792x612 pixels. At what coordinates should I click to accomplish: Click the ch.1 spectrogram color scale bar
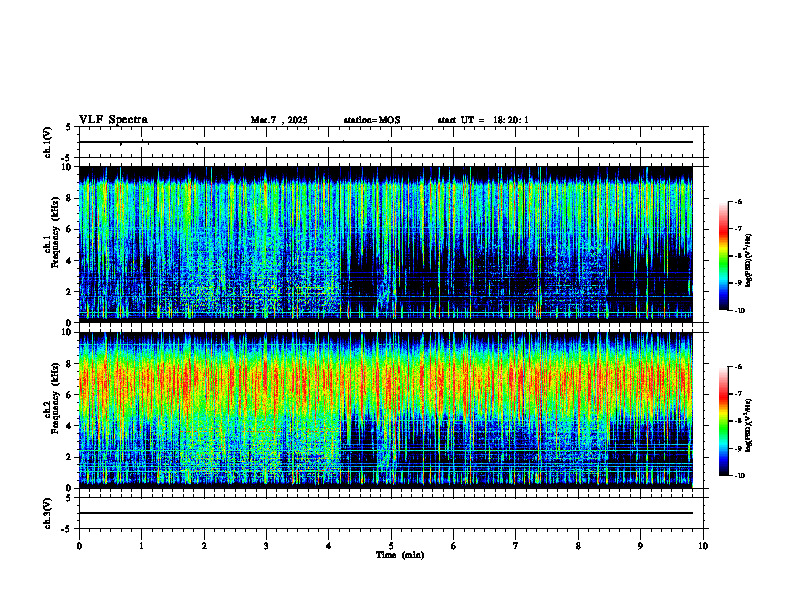click(x=723, y=256)
